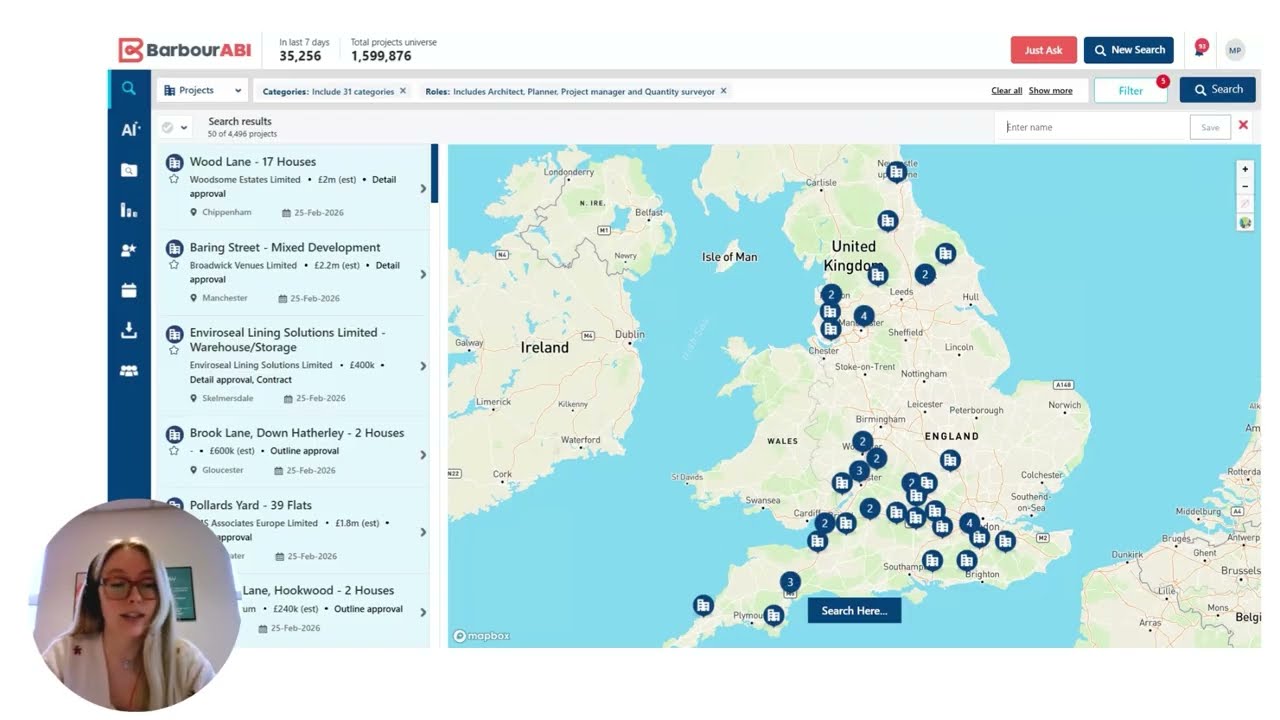Open notifications bell with 93 badge
Image resolution: width=1280 pixels, height=720 pixels.
(1199, 49)
